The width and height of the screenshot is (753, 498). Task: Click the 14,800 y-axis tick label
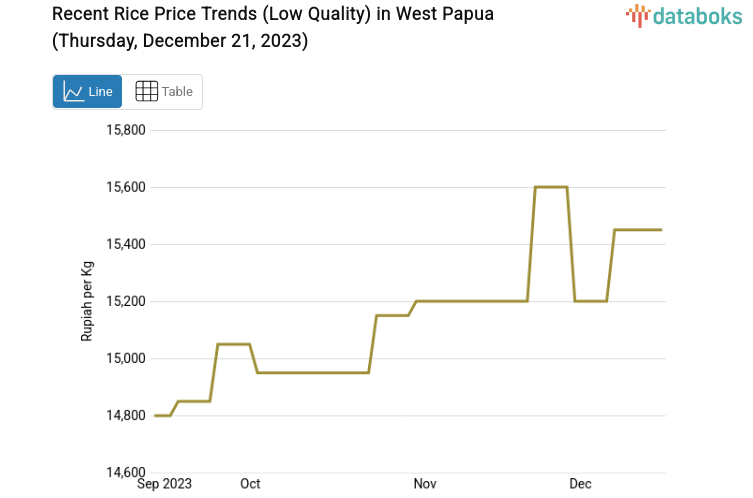pyautogui.click(x=126, y=415)
